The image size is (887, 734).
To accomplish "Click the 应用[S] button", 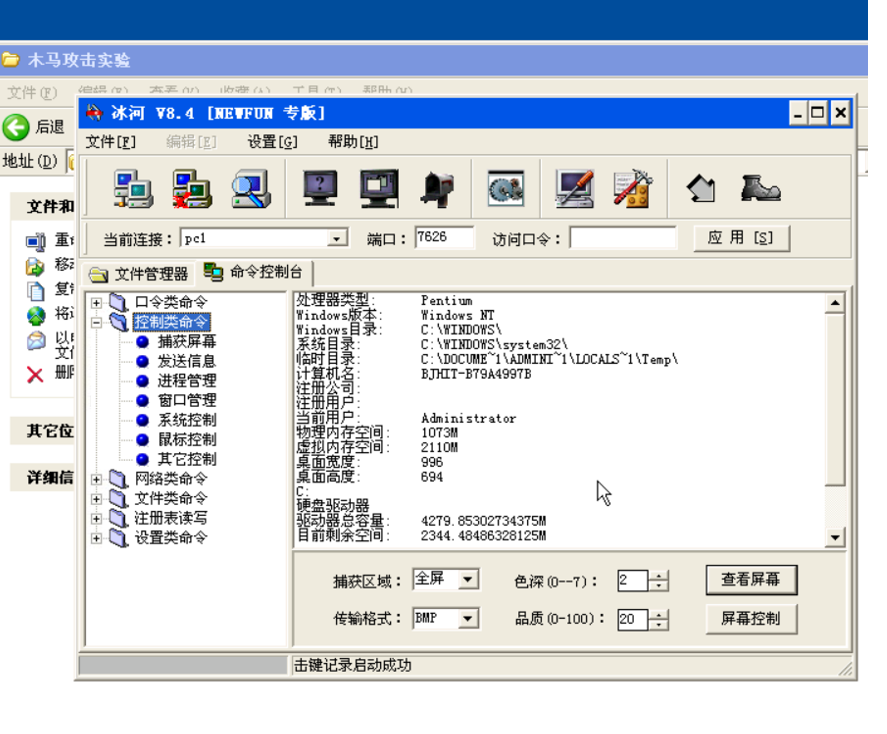I will 741,238.
